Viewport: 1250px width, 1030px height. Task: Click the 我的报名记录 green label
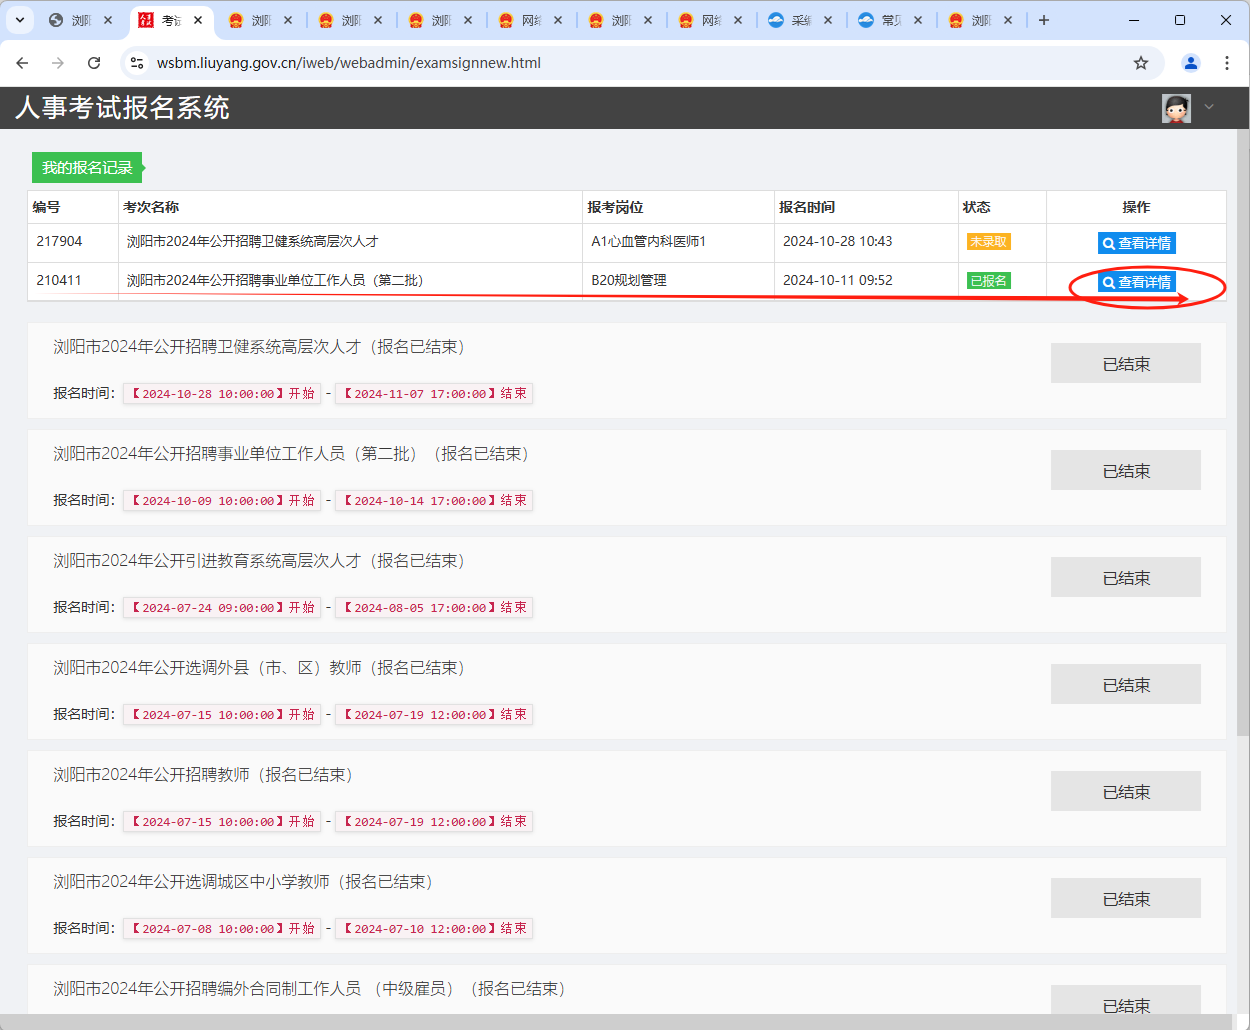point(87,168)
